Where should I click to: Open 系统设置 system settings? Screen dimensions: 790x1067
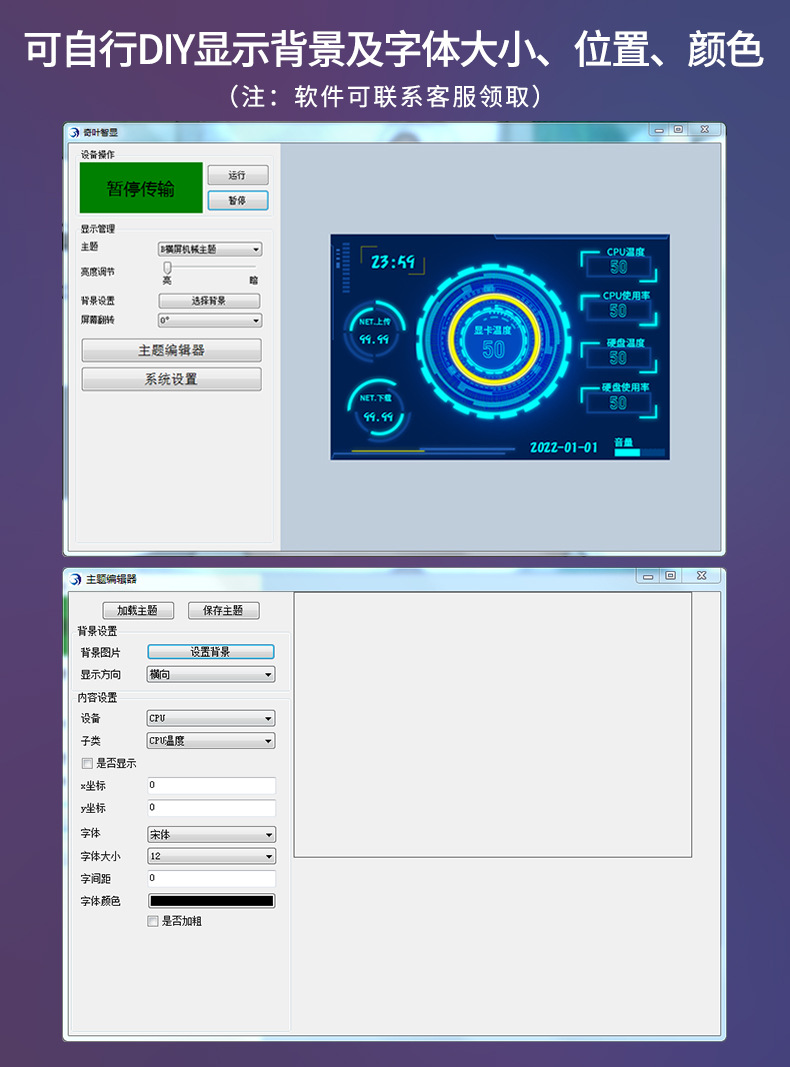click(x=171, y=379)
